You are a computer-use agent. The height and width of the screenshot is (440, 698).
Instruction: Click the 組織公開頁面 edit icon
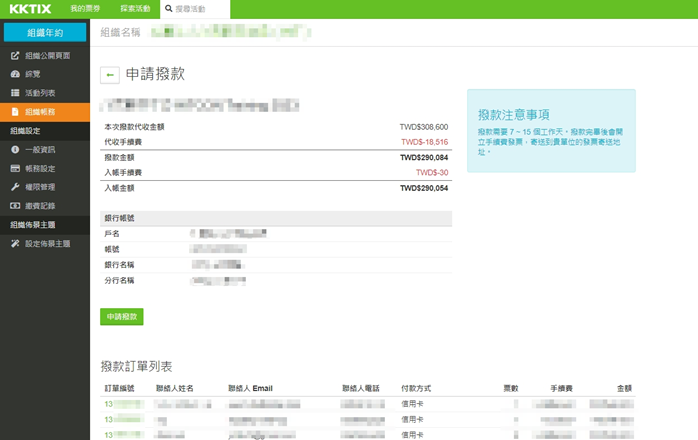15,55
